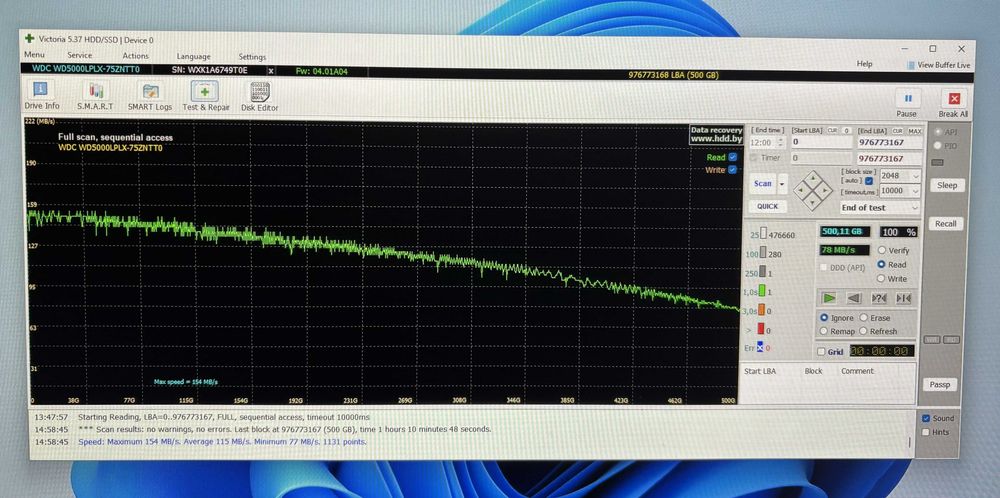The height and width of the screenshot is (498, 1000).
Task: Click the green play forward button
Action: point(828,298)
